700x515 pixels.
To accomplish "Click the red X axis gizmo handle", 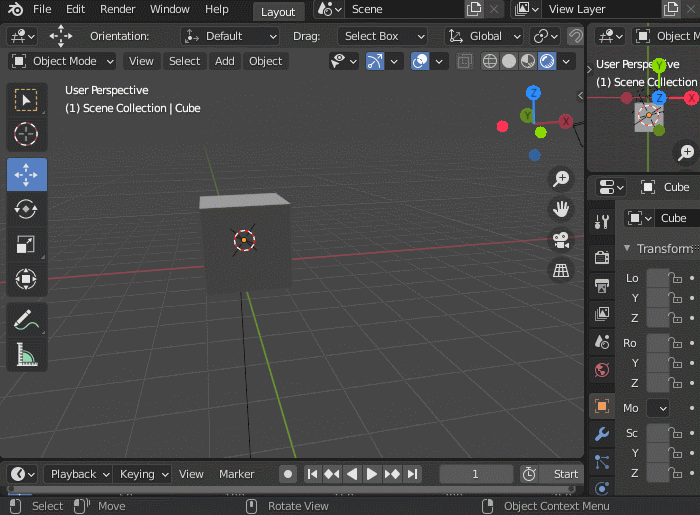I will click(x=566, y=121).
